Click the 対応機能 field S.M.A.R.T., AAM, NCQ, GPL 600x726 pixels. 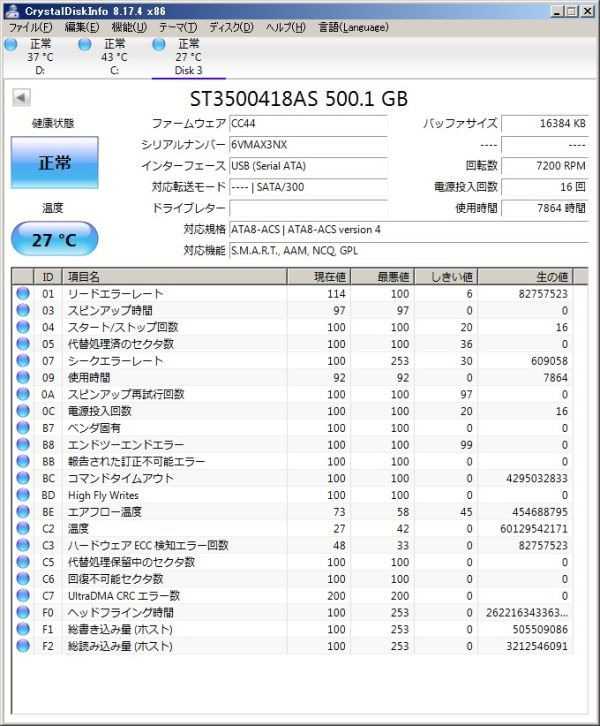409,250
